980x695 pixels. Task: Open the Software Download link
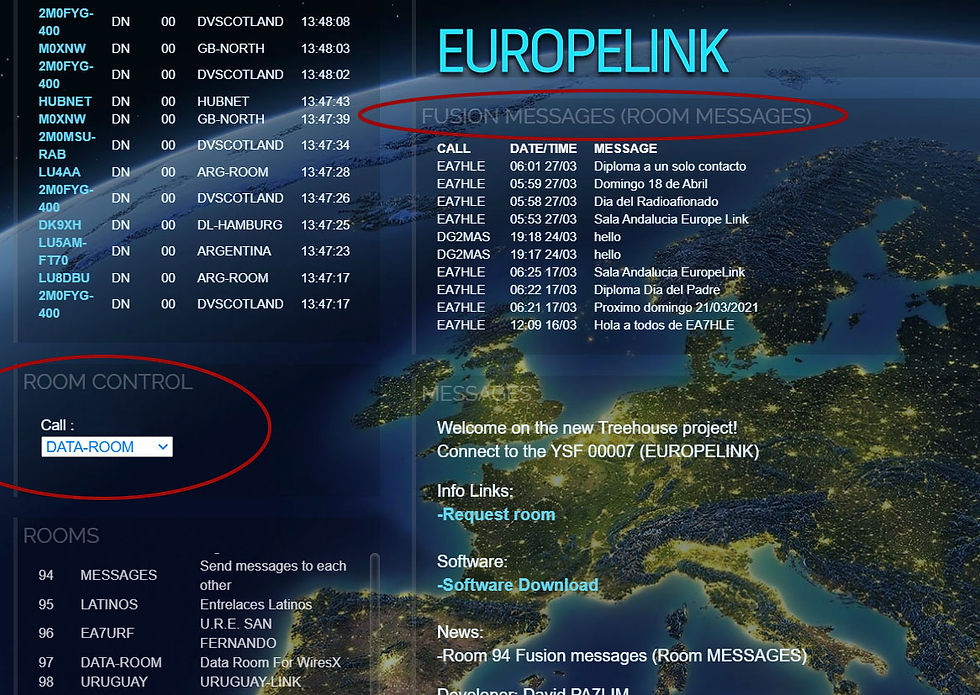coord(518,585)
